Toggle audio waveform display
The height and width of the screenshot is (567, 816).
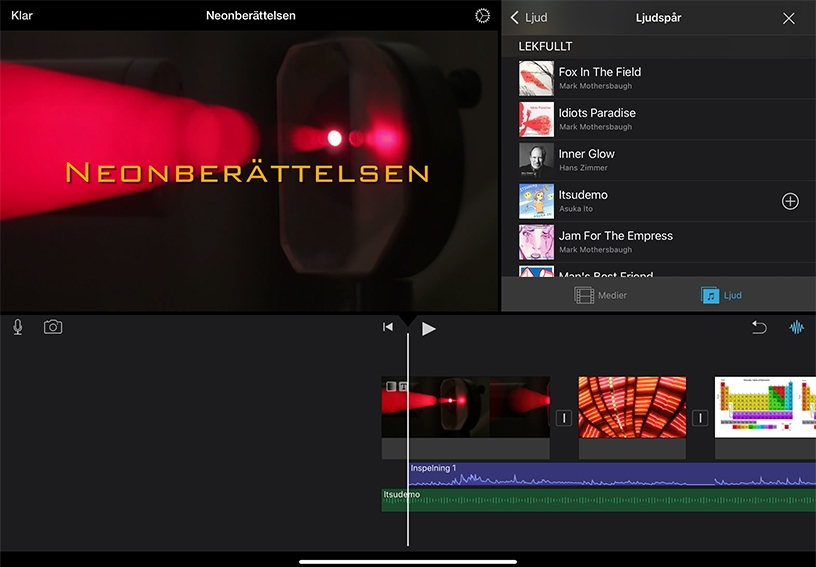tap(796, 327)
